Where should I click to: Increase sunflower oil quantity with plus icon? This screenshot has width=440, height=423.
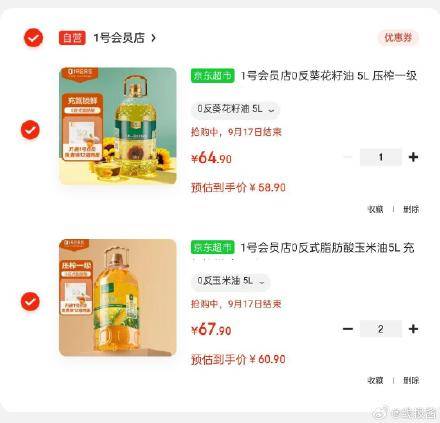coord(413,157)
